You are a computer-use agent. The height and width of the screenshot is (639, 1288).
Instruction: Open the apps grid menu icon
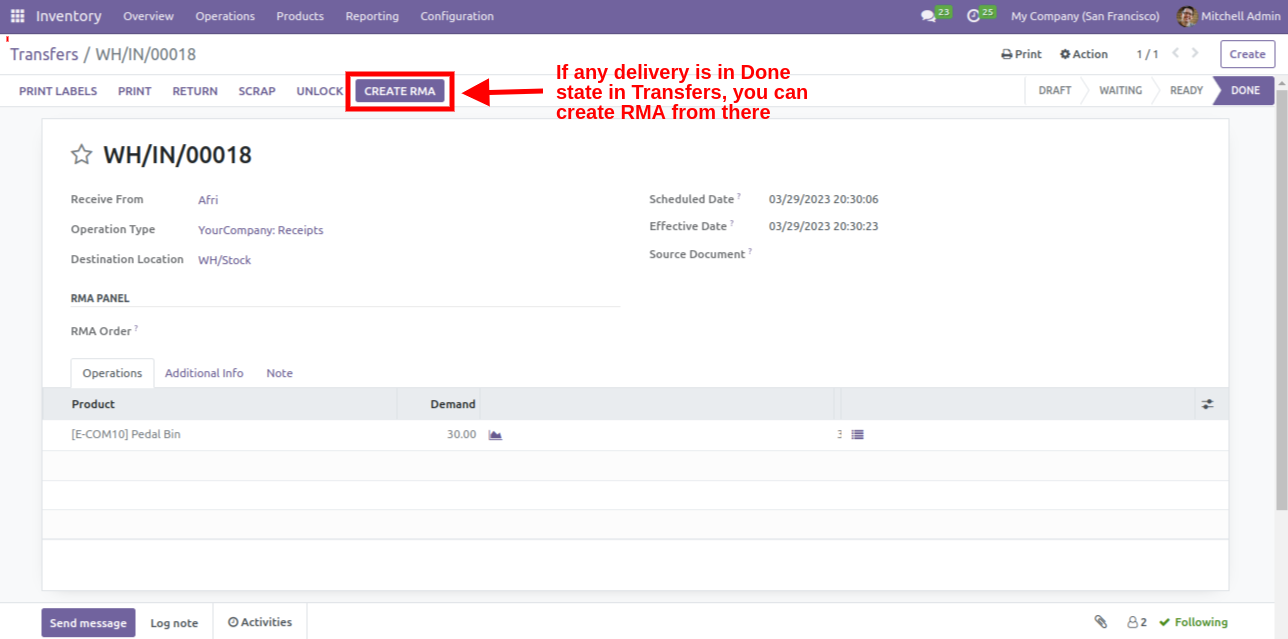(x=17, y=16)
